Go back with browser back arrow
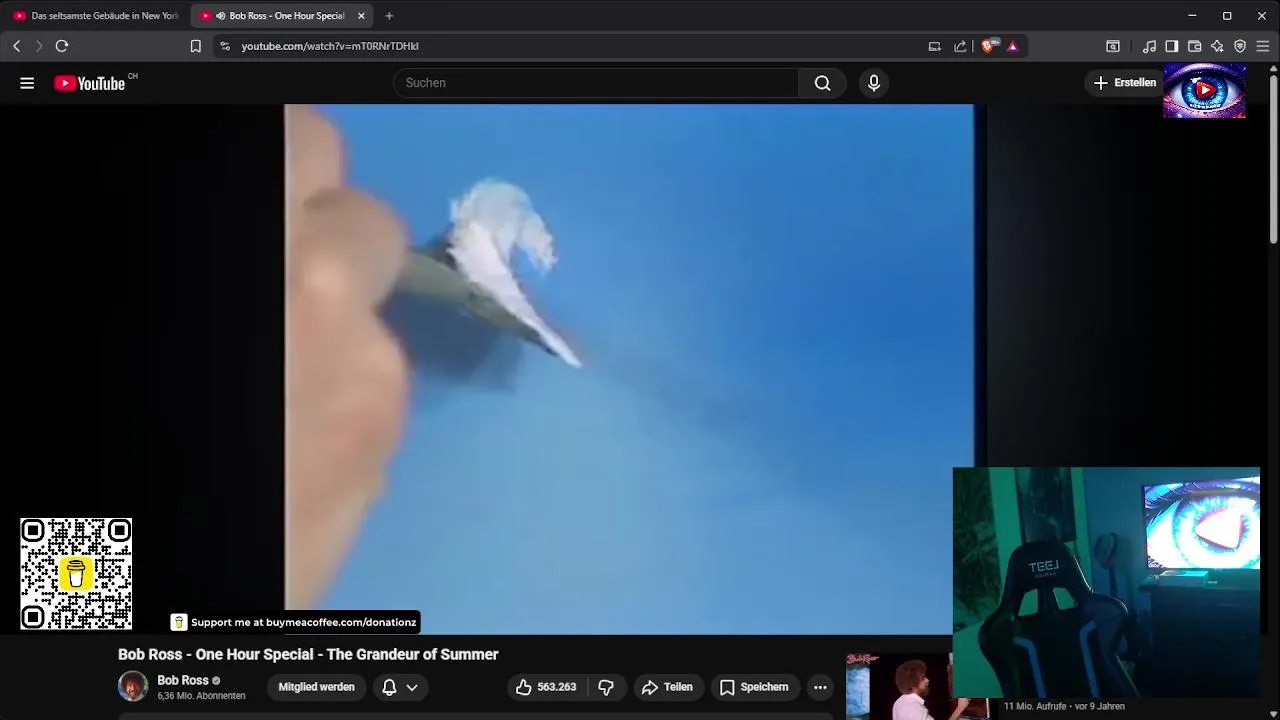Screen dimensions: 1280x720 tap(16, 46)
